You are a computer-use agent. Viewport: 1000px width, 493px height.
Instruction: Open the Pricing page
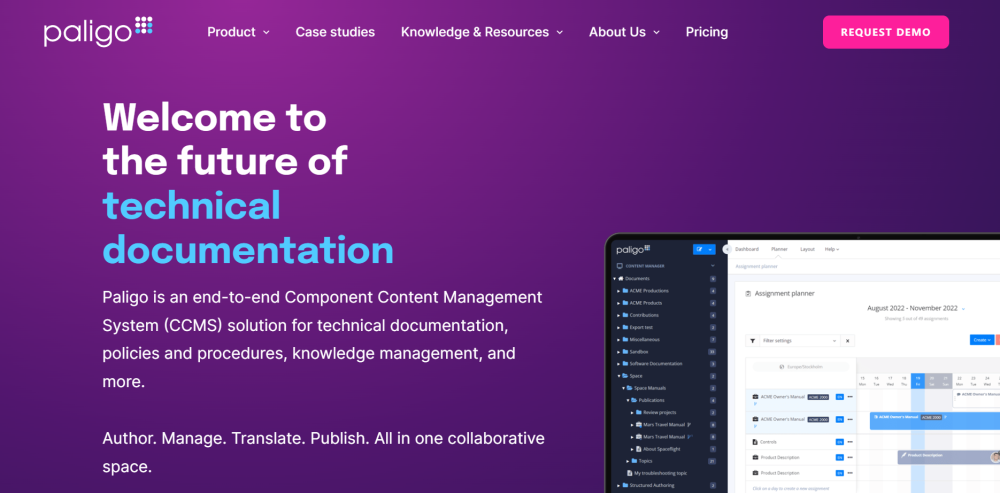[x=707, y=32]
